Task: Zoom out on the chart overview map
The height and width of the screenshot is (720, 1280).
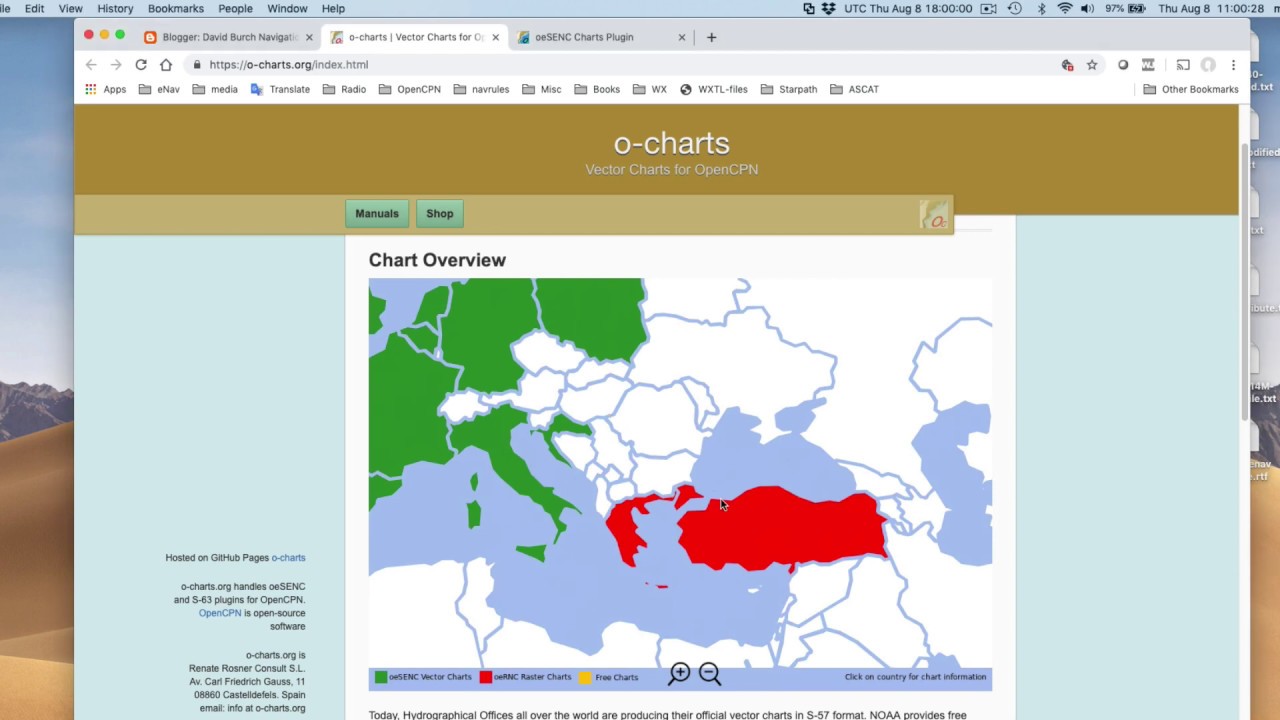Action: click(x=710, y=674)
